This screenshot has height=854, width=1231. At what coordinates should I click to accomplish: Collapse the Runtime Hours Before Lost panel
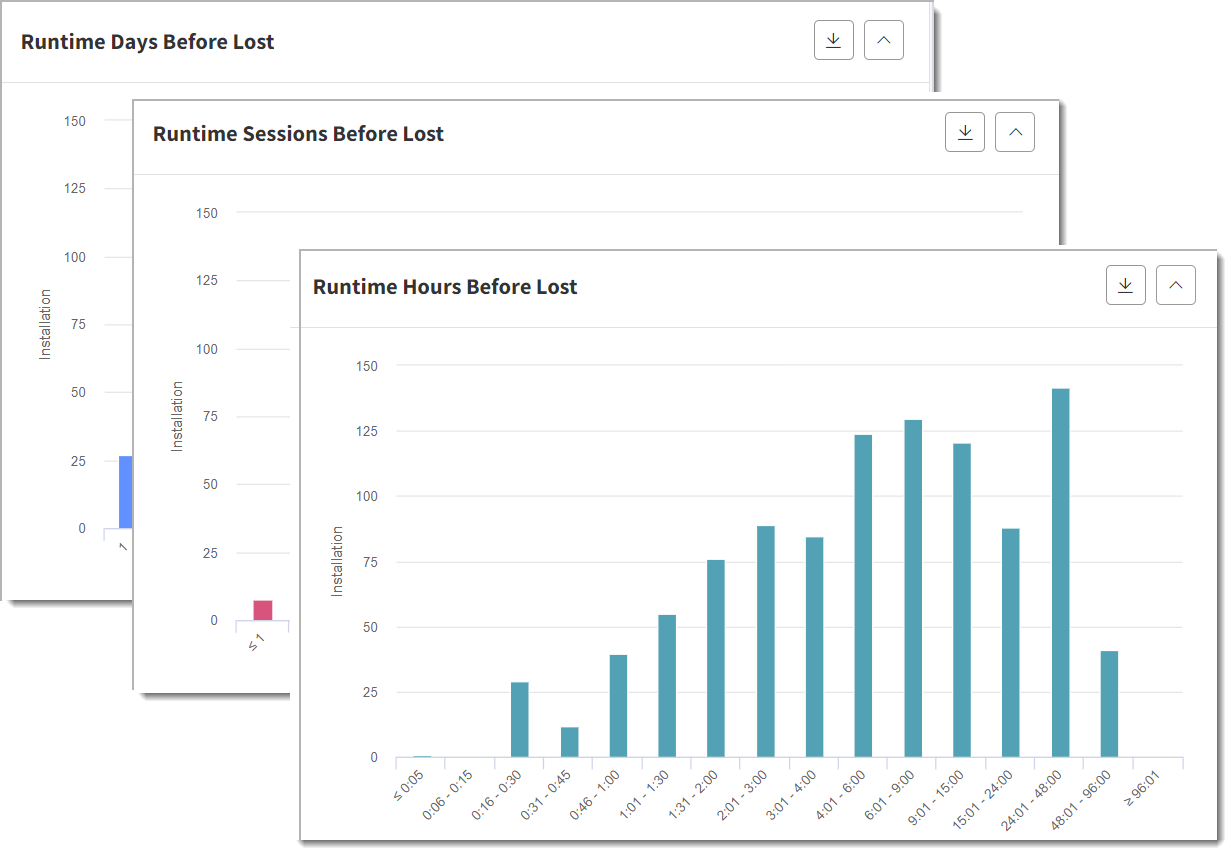click(1175, 285)
